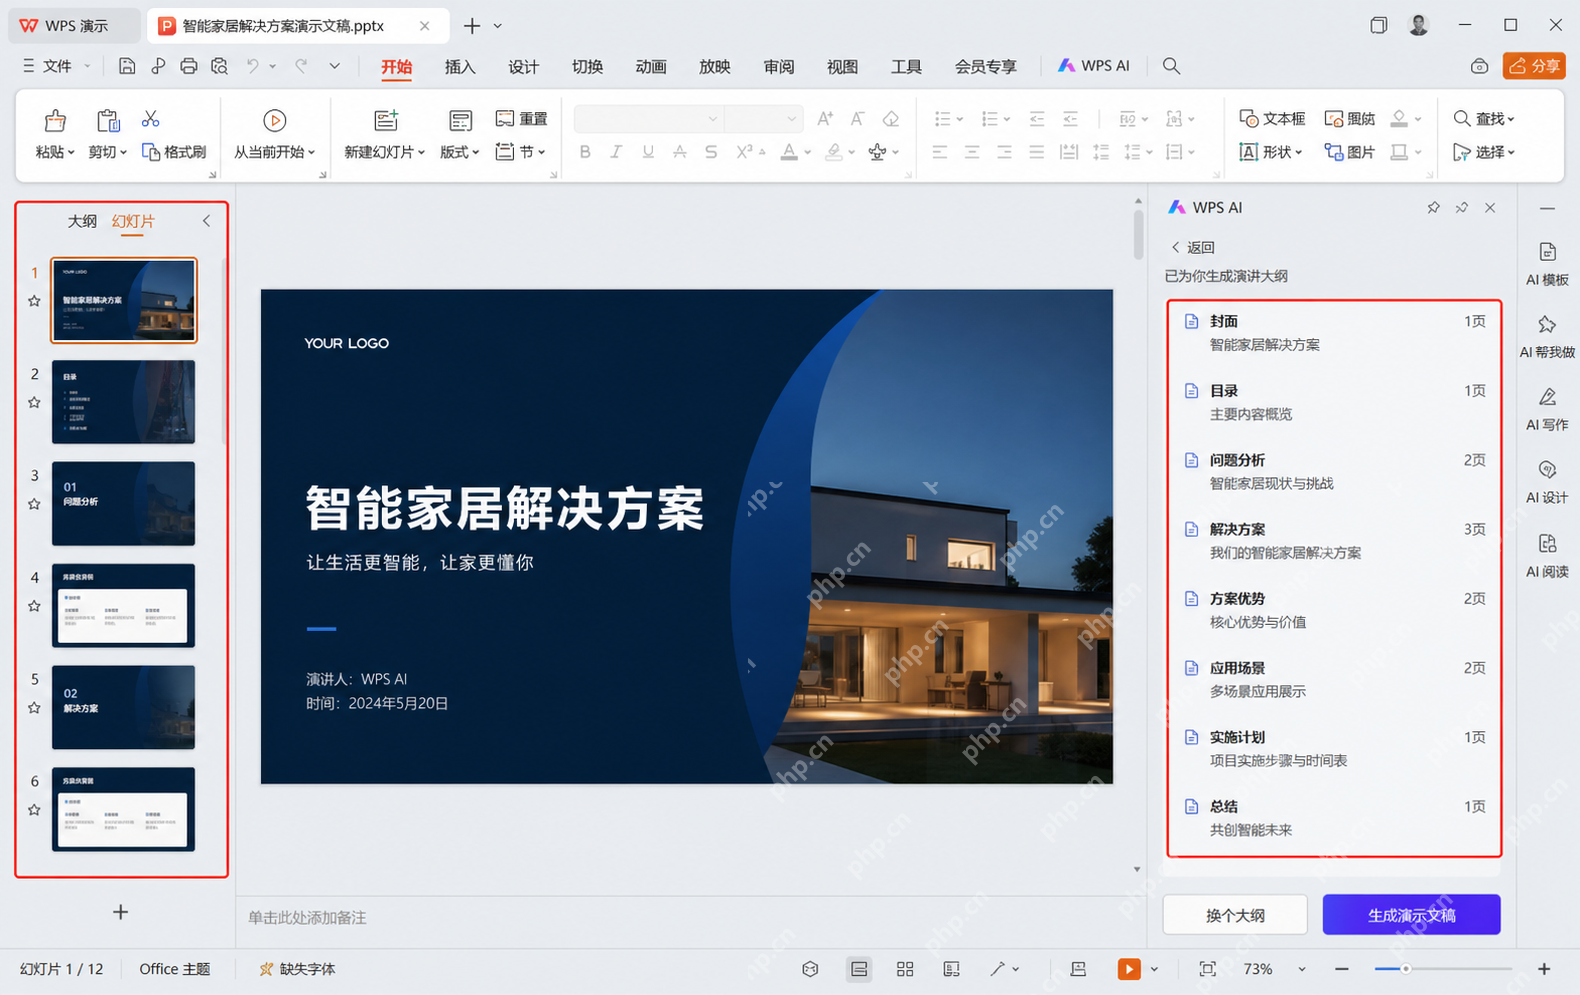Click the zoom in plus button
Viewport: 1580px width, 995px height.
pos(1544,969)
